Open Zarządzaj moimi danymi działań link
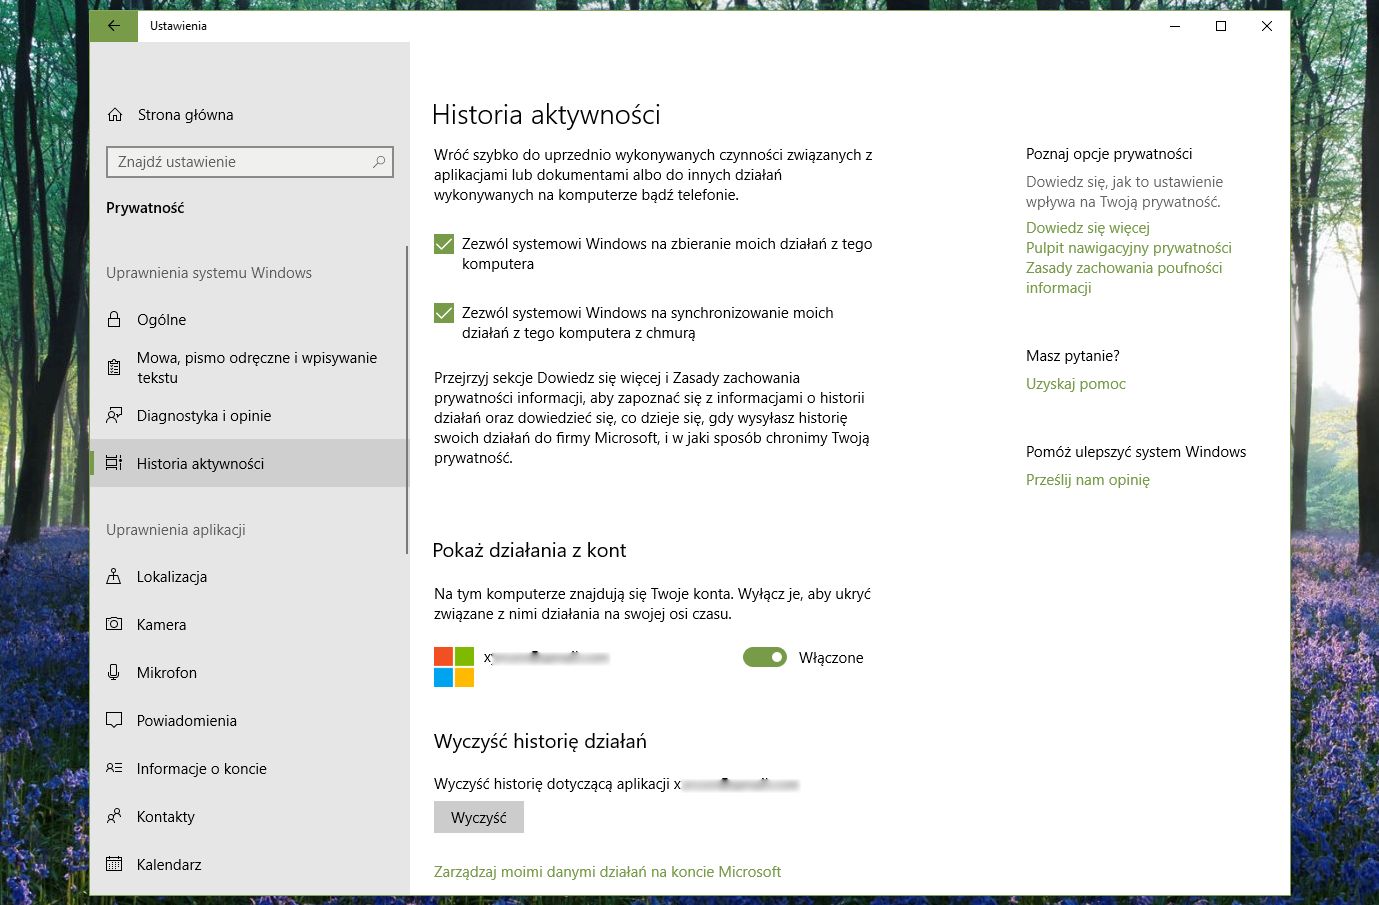1379x905 pixels. [x=607, y=872]
